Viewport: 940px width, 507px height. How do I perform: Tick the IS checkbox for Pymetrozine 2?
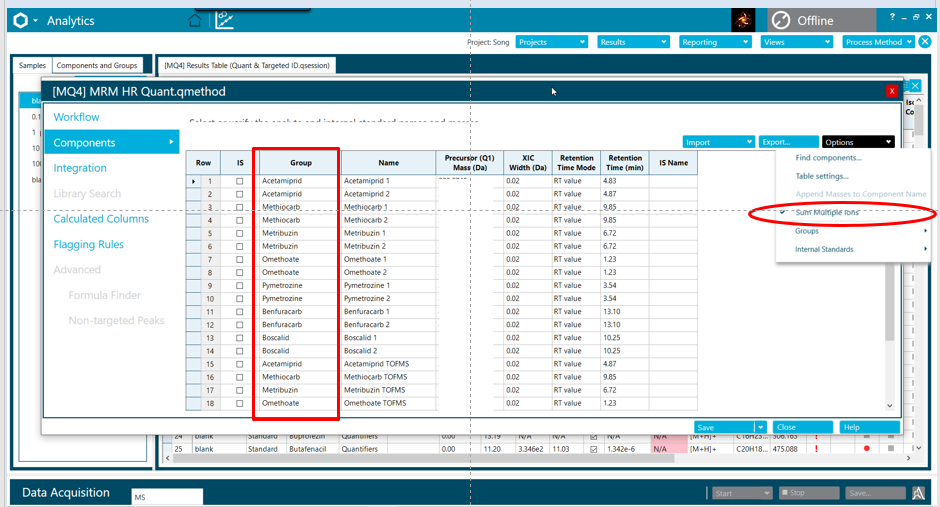pos(240,299)
